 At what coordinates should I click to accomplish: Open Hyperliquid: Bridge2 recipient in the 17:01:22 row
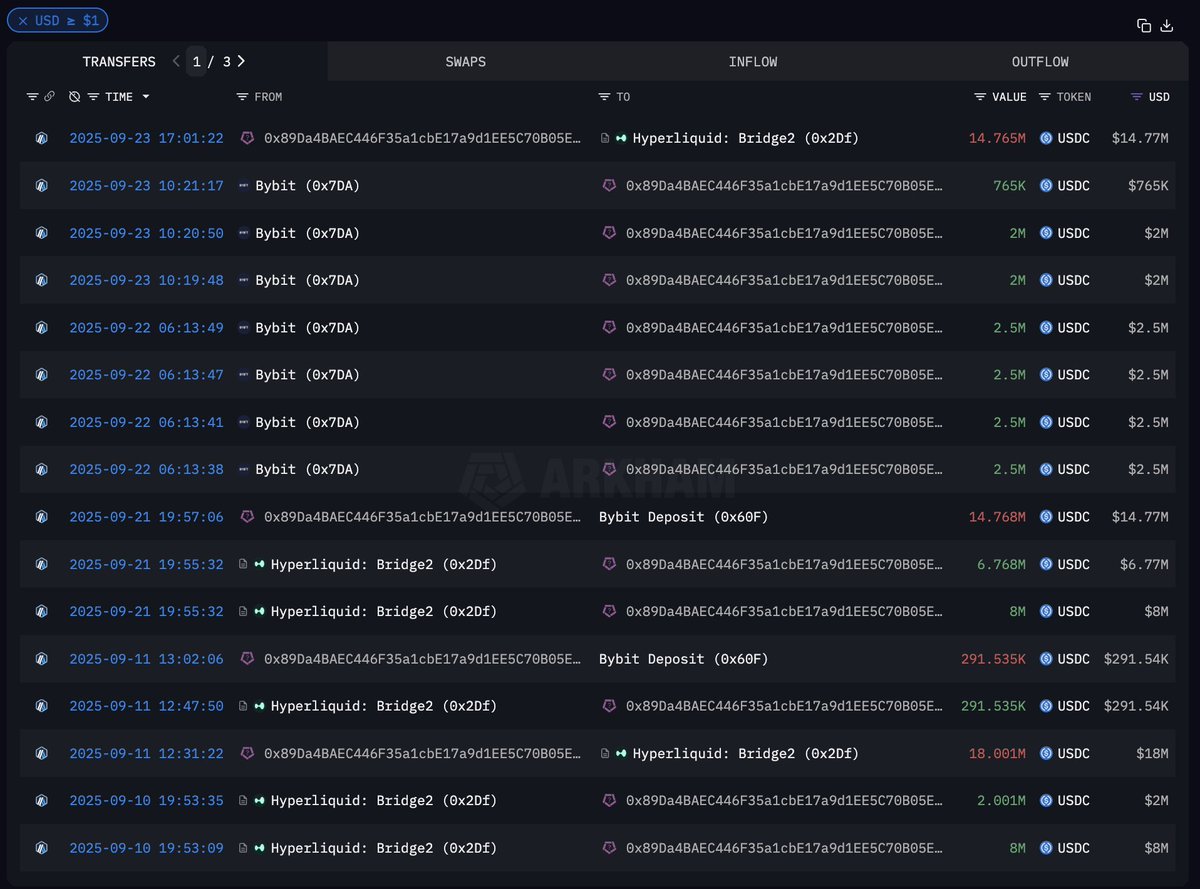(x=746, y=138)
